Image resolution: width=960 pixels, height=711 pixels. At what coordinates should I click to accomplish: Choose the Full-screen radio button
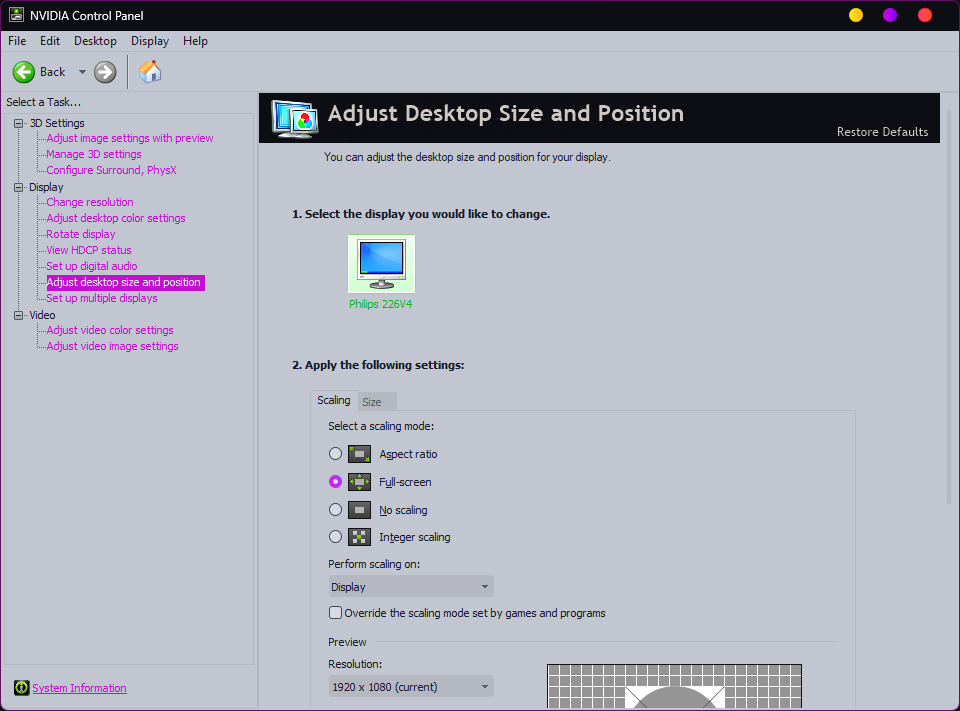336,482
